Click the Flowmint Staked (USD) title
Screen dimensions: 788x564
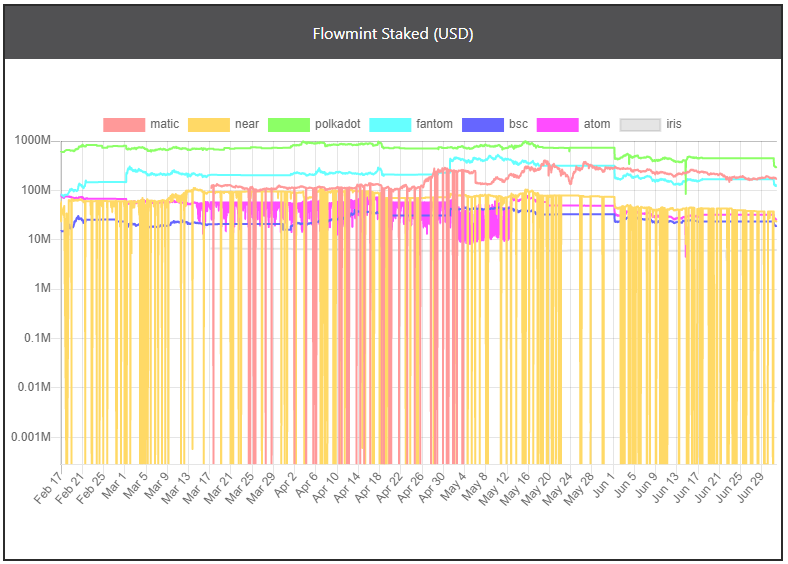(x=393, y=34)
